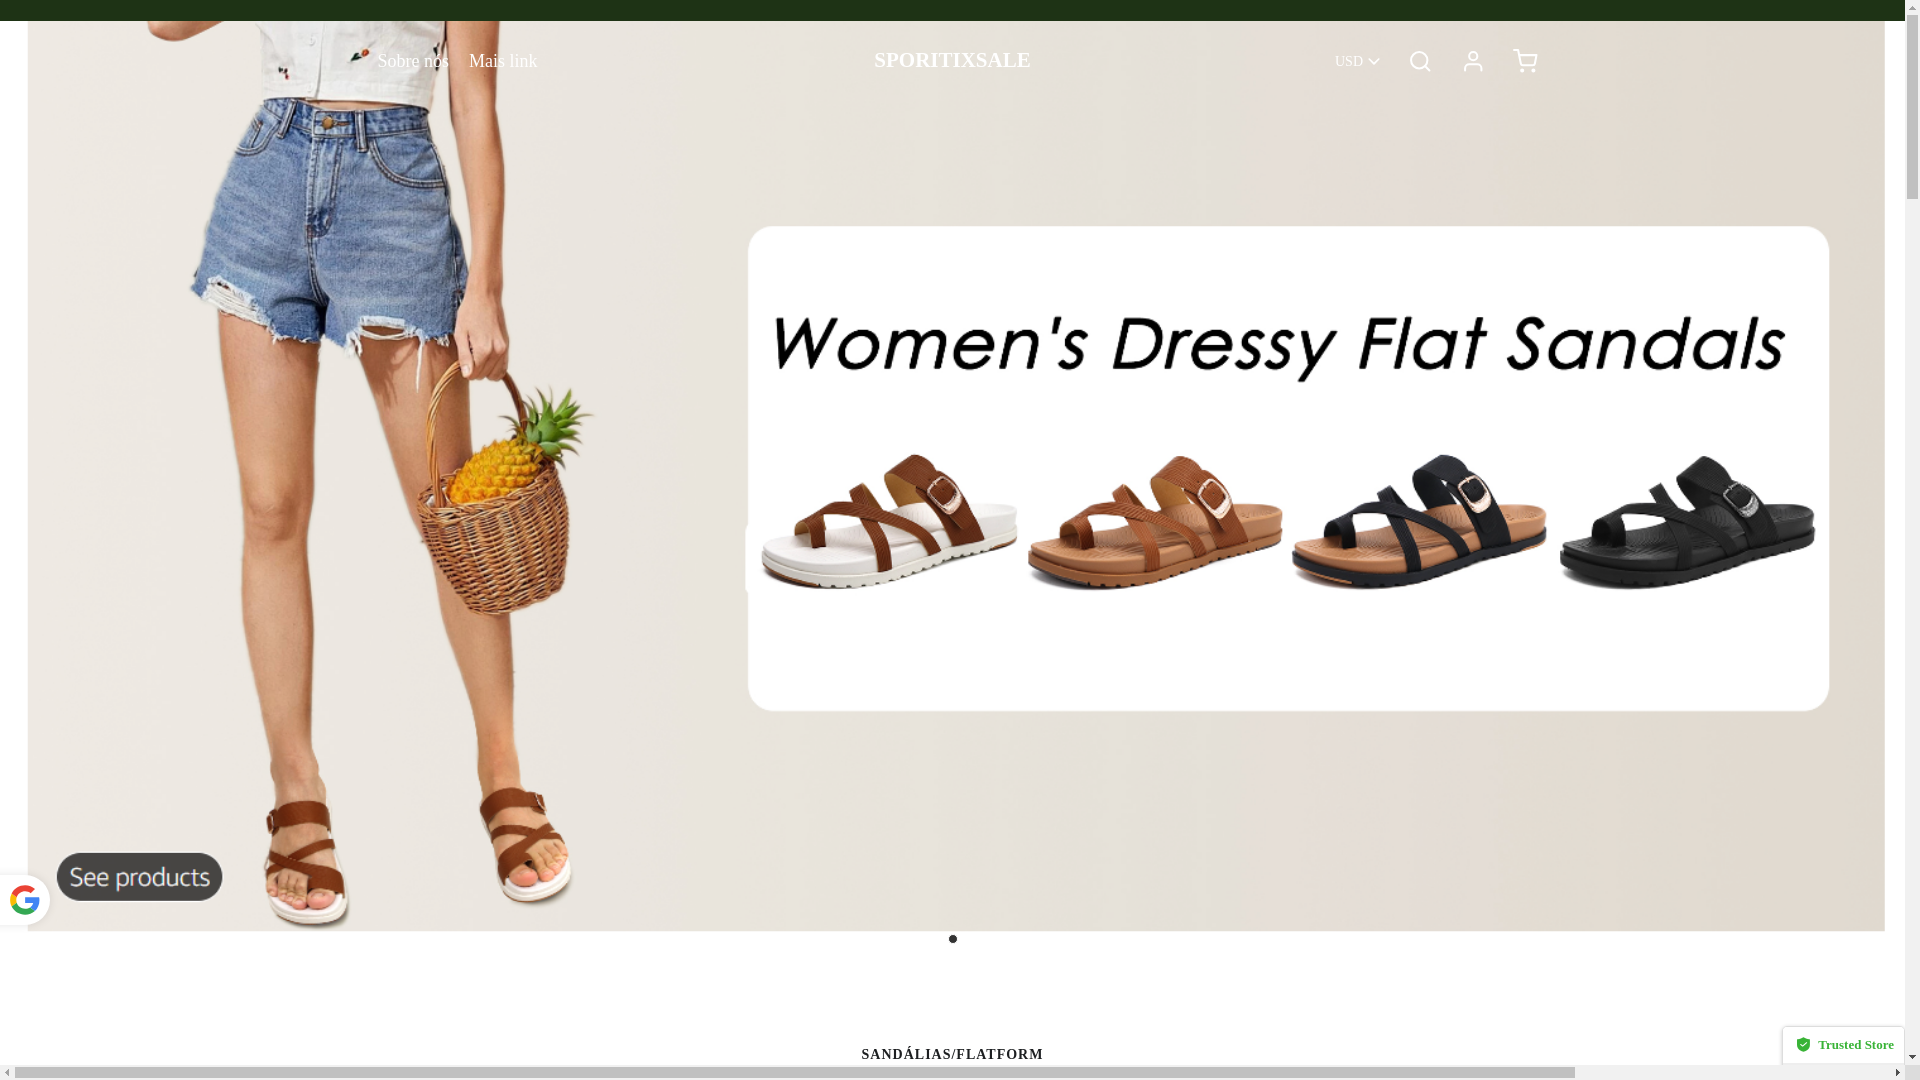Image resolution: width=1920 pixels, height=1080 pixels.
Task: Click the user account icon
Action: tap(1472, 61)
